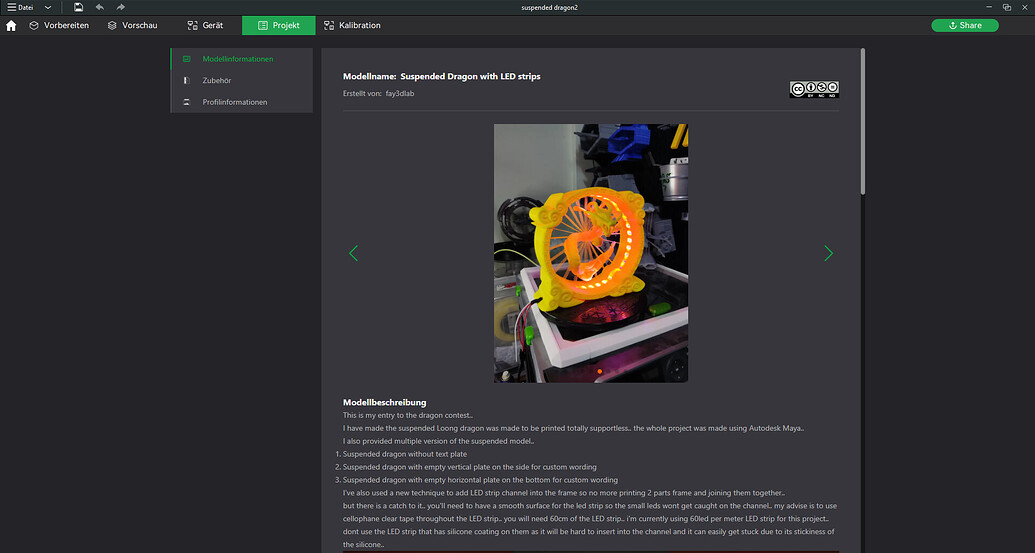Click the Modellinformationen sidebar icon

click(187, 59)
